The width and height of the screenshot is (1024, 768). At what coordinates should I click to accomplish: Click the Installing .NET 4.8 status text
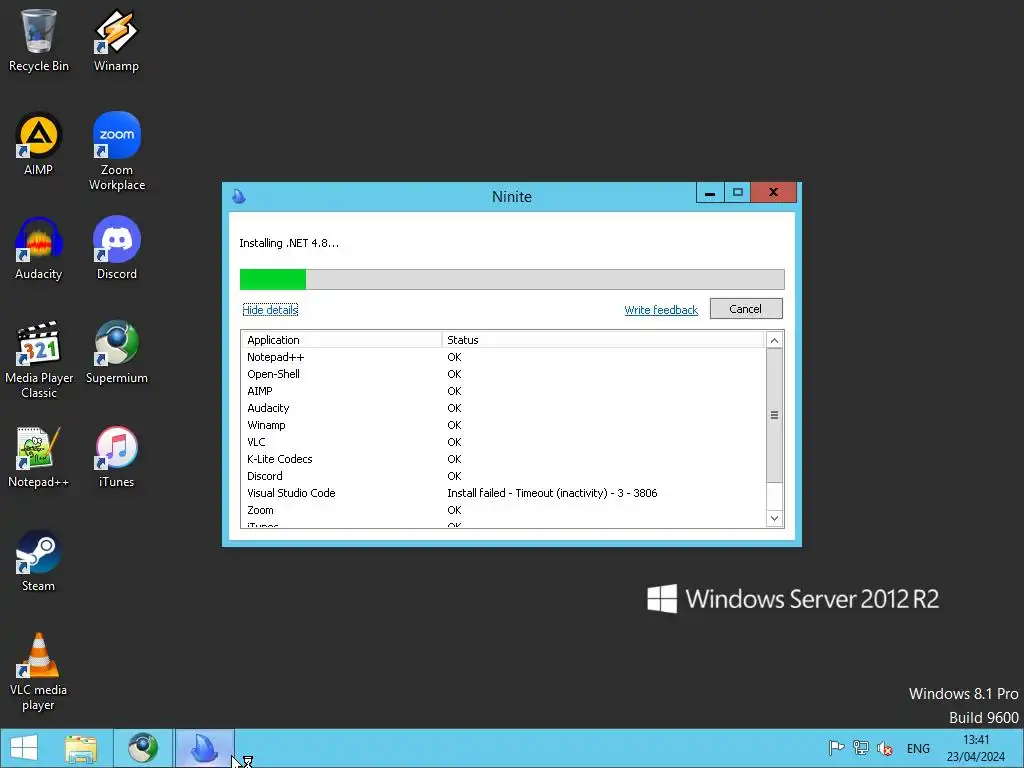coord(289,243)
